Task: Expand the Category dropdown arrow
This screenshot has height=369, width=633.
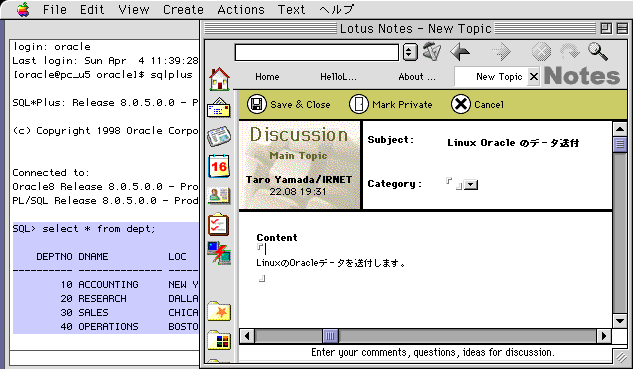Action: click(x=471, y=185)
